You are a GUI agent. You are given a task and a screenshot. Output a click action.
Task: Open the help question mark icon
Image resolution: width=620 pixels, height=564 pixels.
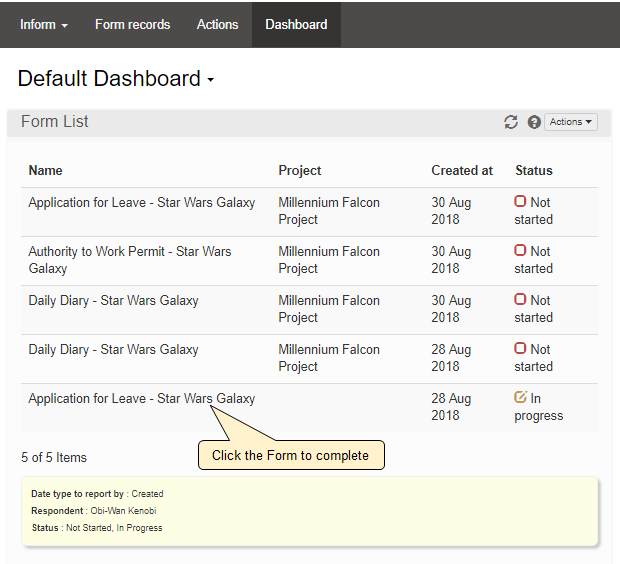coord(534,122)
